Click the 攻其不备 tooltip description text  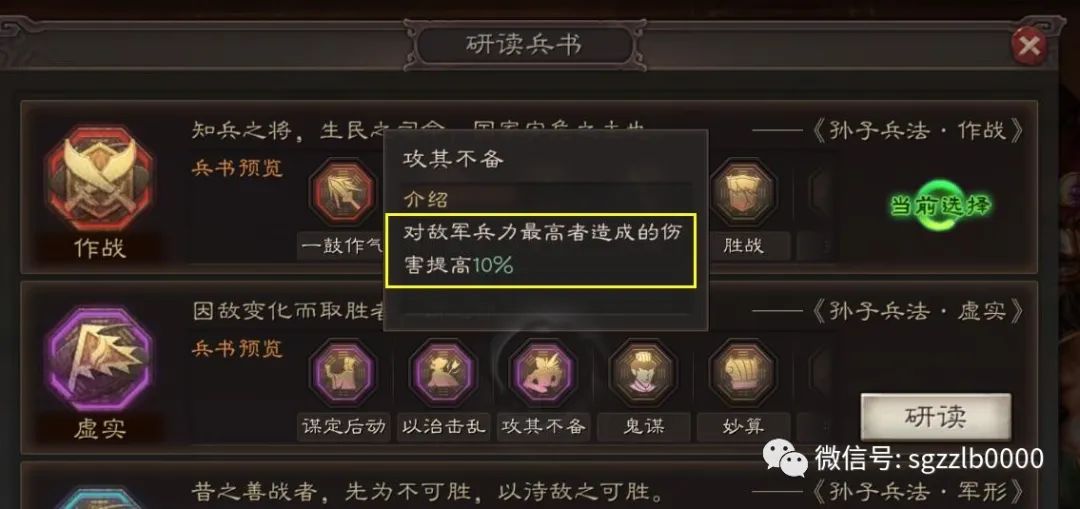[x=542, y=249]
